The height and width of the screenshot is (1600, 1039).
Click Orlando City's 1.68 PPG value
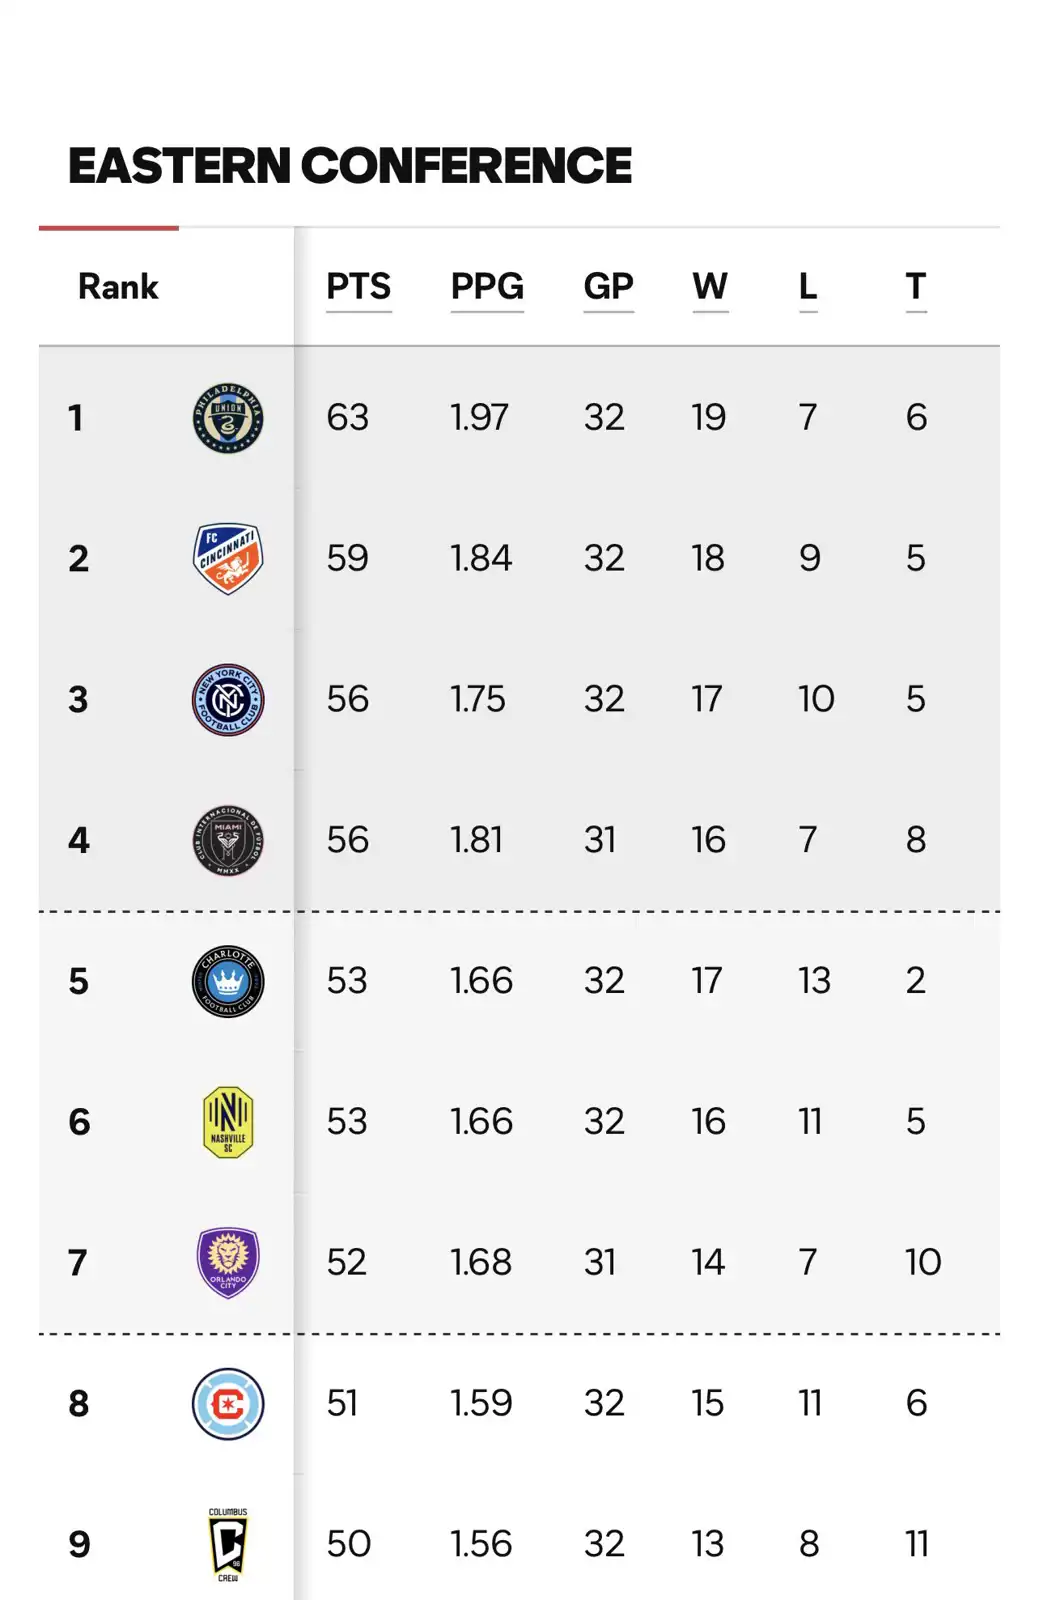[481, 1262]
